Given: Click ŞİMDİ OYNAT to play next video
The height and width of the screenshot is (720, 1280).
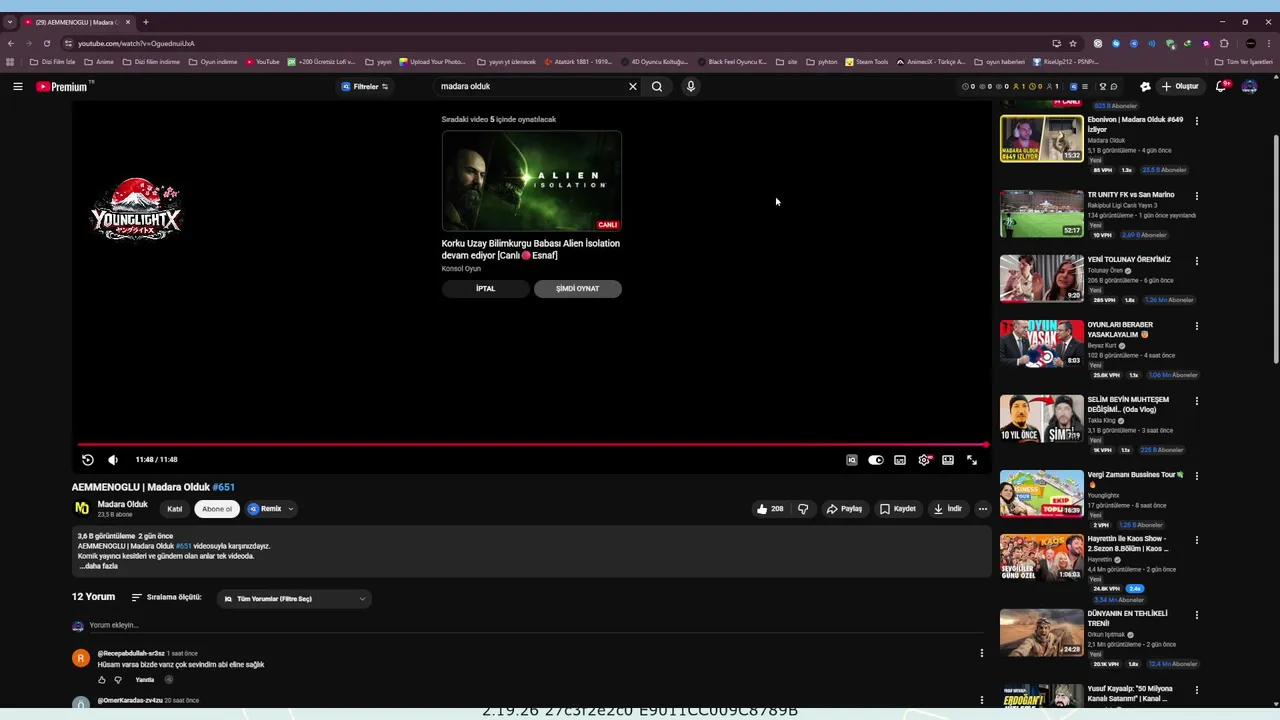Looking at the screenshot, I should click(578, 289).
